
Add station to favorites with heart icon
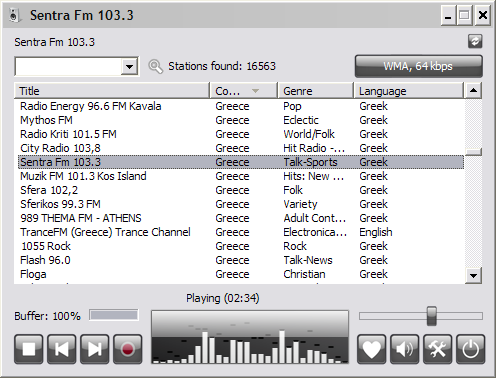(371, 349)
